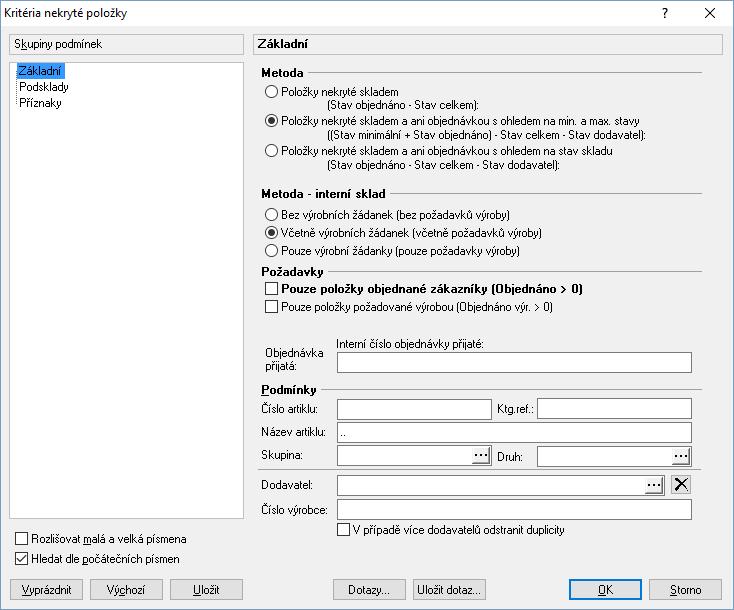Tick V případě více dodavatelů odstranit duplicity
This screenshot has height=610, width=734.
[344, 530]
